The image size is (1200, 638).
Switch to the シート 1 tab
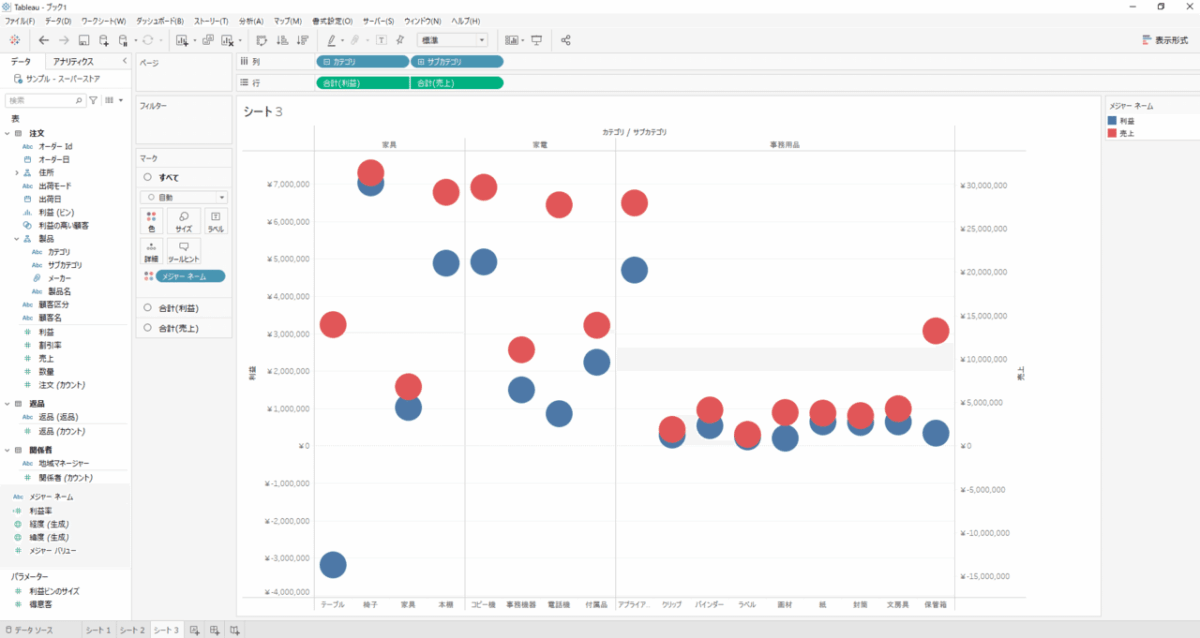(x=98, y=630)
